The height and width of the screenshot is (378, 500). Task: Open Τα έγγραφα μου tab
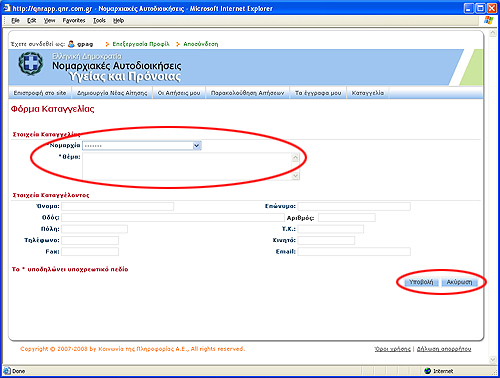[318, 93]
